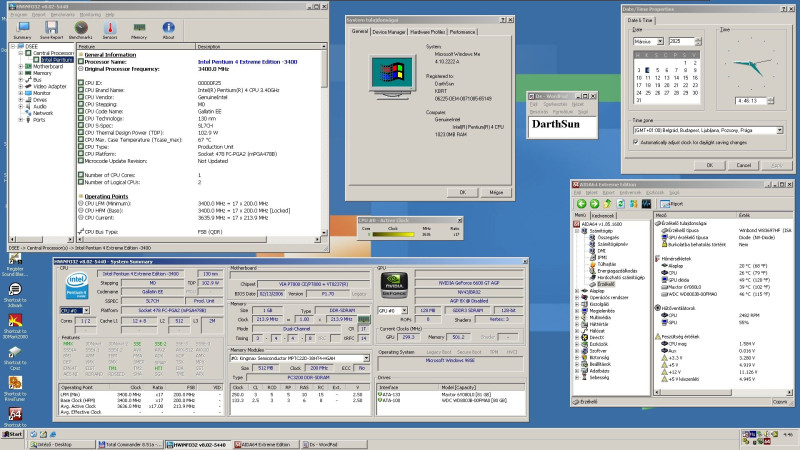Image resolution: width=800 pixels, height=450 pixels.
Task: Switch to Performance tab
Action: coord(463,32)
